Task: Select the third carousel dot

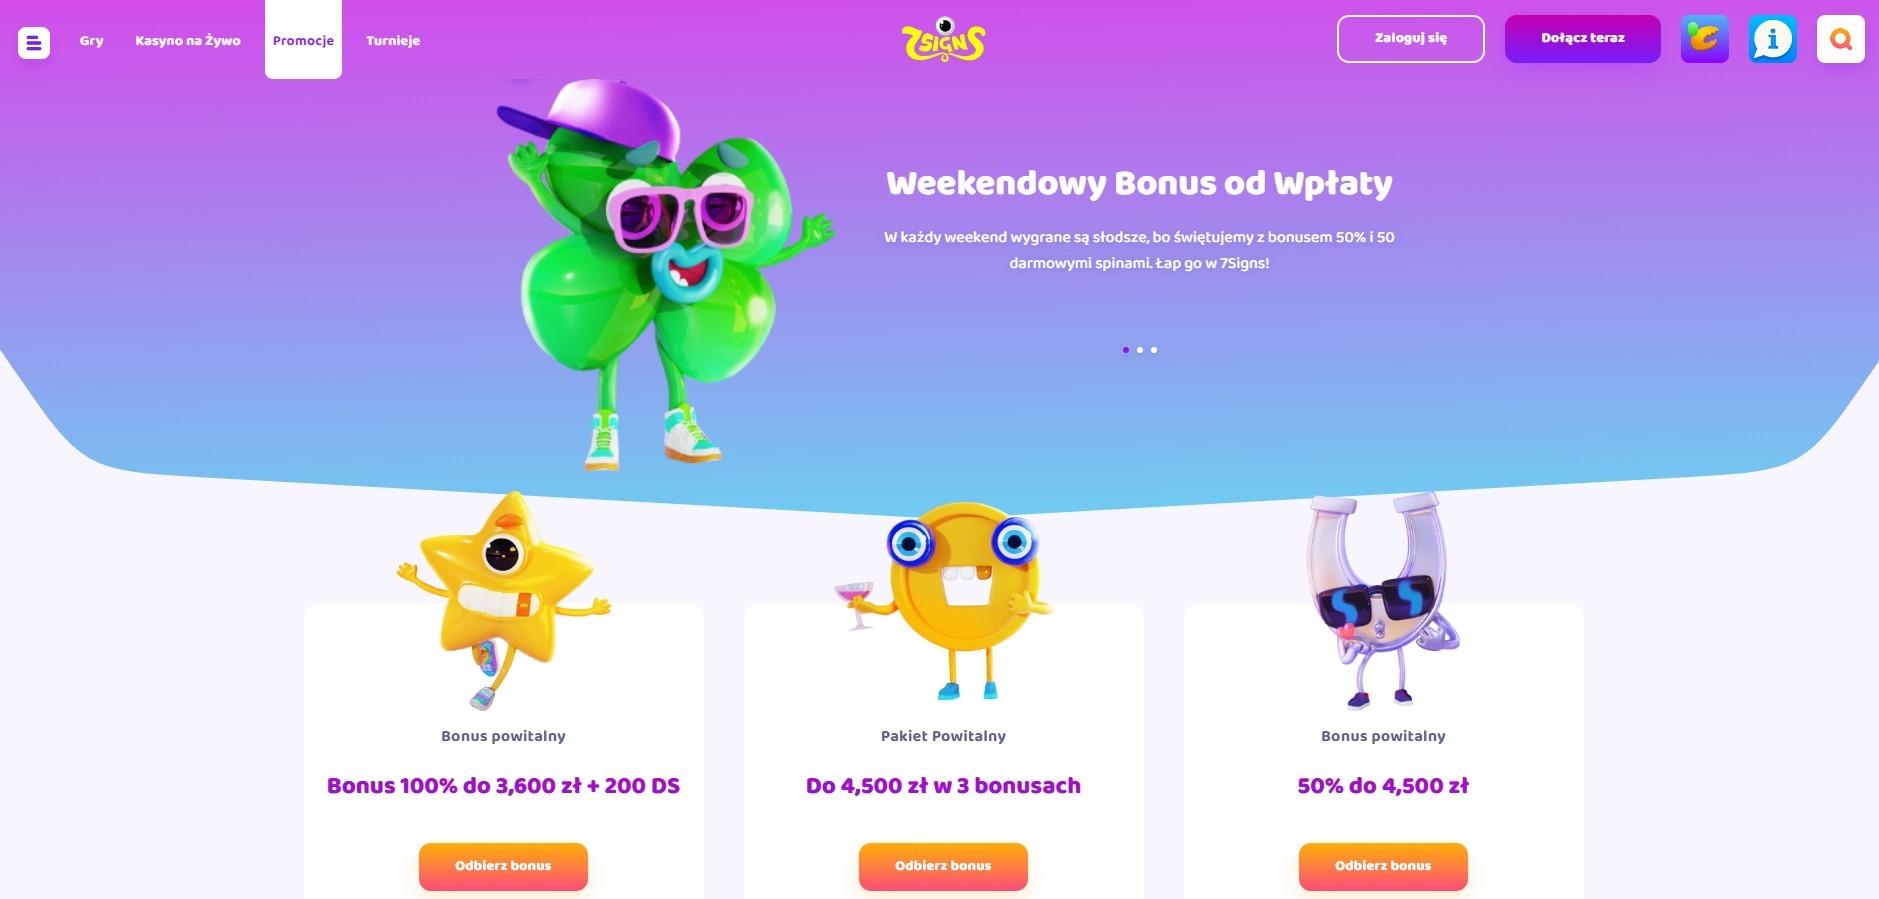Action: coord(1154,350)
